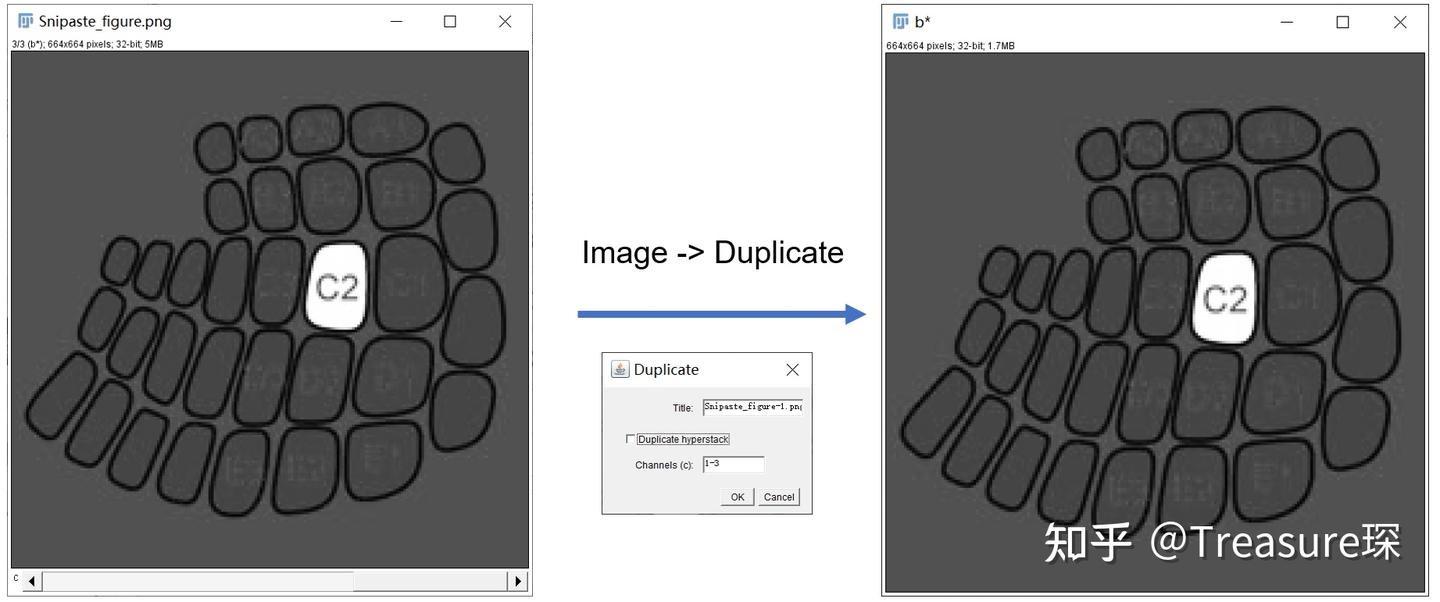Enable the Duplicate hyperstack checkbox
The image size is (1440, 602).
tap(630, 438)
